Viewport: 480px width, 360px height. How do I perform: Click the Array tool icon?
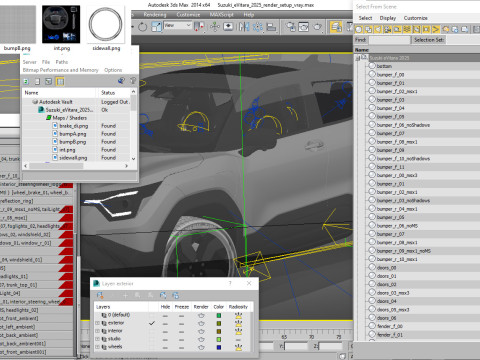tap(258, 26)
